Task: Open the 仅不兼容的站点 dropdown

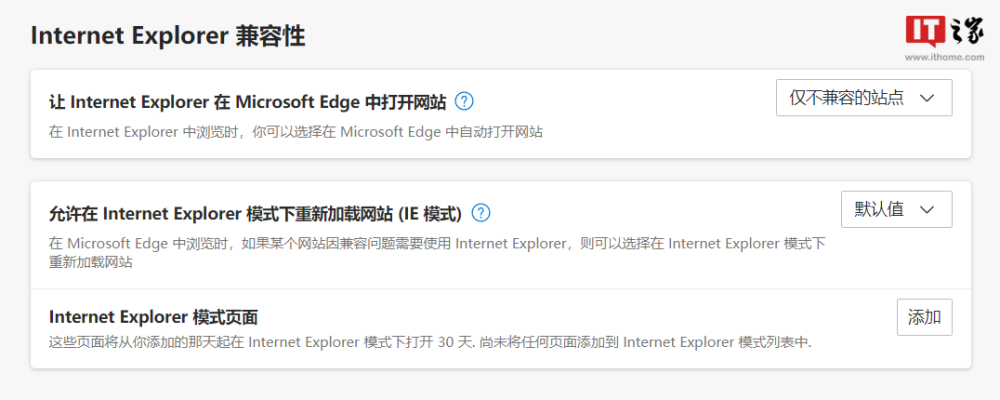Action: pyautogui.click(x=864, y=98)
